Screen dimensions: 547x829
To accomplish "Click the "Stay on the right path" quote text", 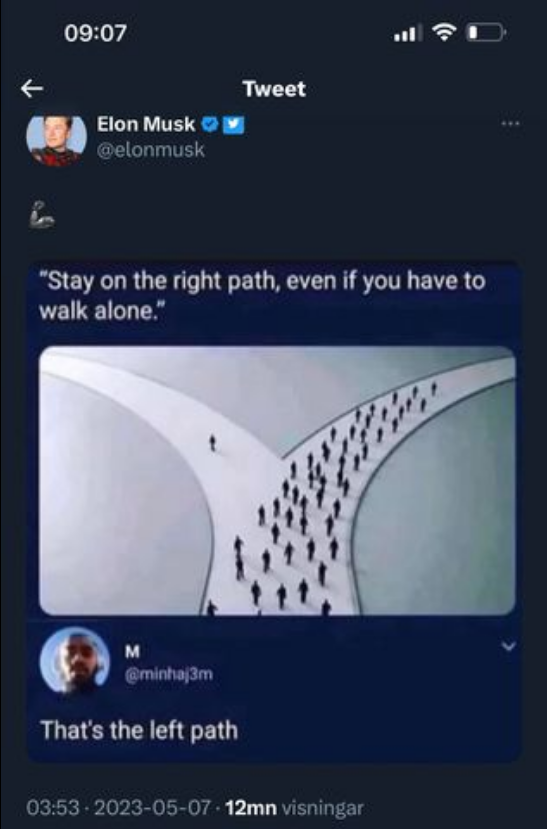I will [262, 295].
